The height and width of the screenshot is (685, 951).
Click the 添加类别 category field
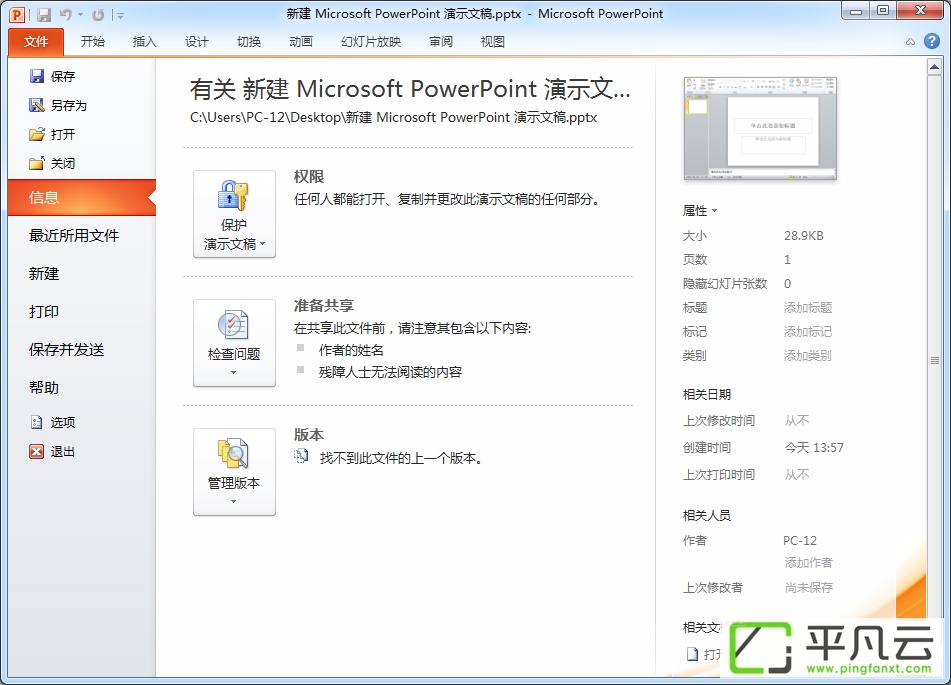808,356
